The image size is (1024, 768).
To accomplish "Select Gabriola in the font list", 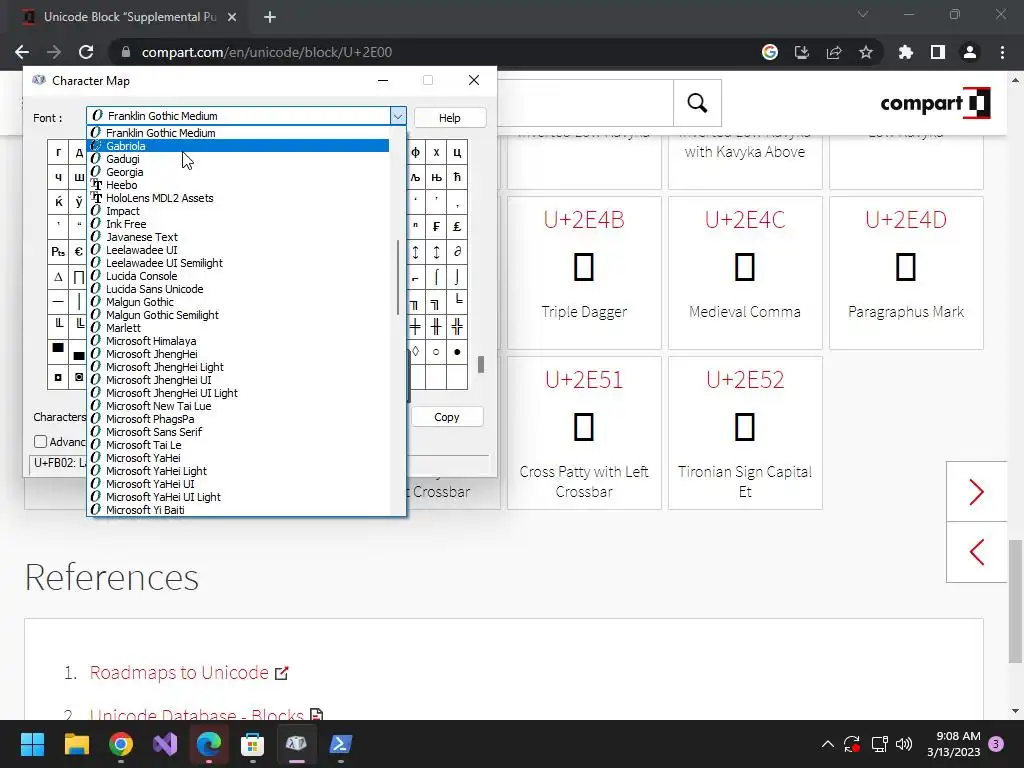I will click(238, 146).
